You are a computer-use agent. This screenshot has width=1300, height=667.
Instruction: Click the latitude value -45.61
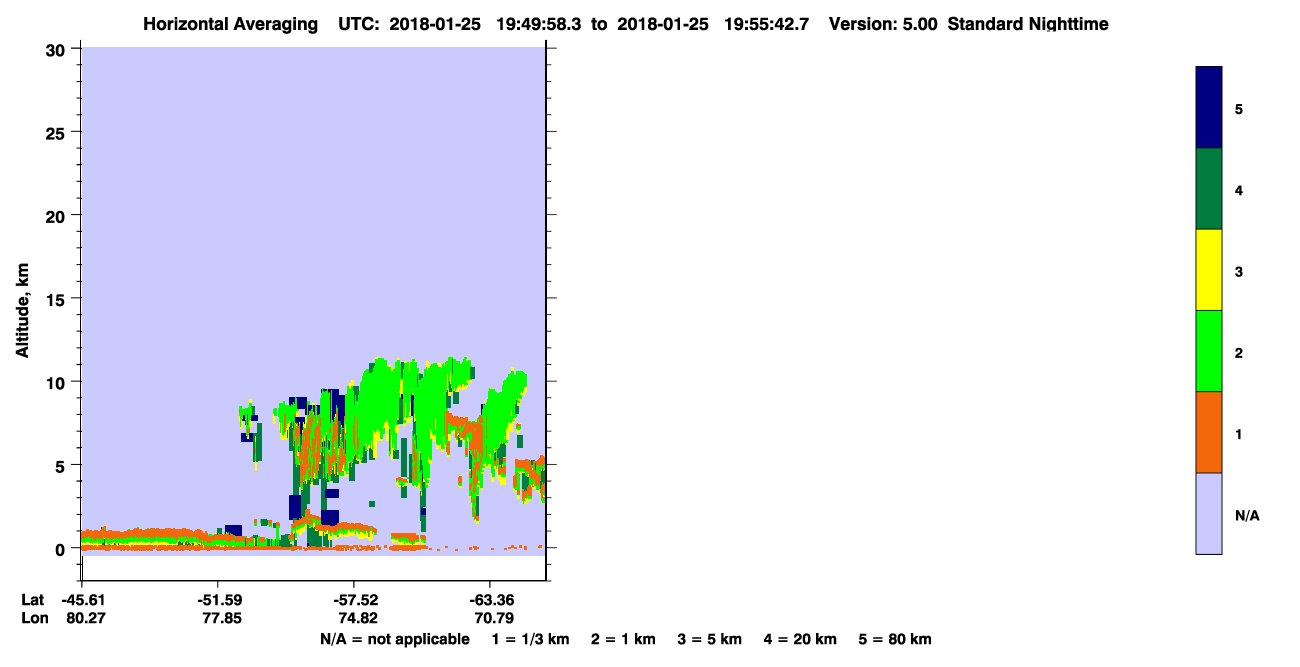pos(82,600)
